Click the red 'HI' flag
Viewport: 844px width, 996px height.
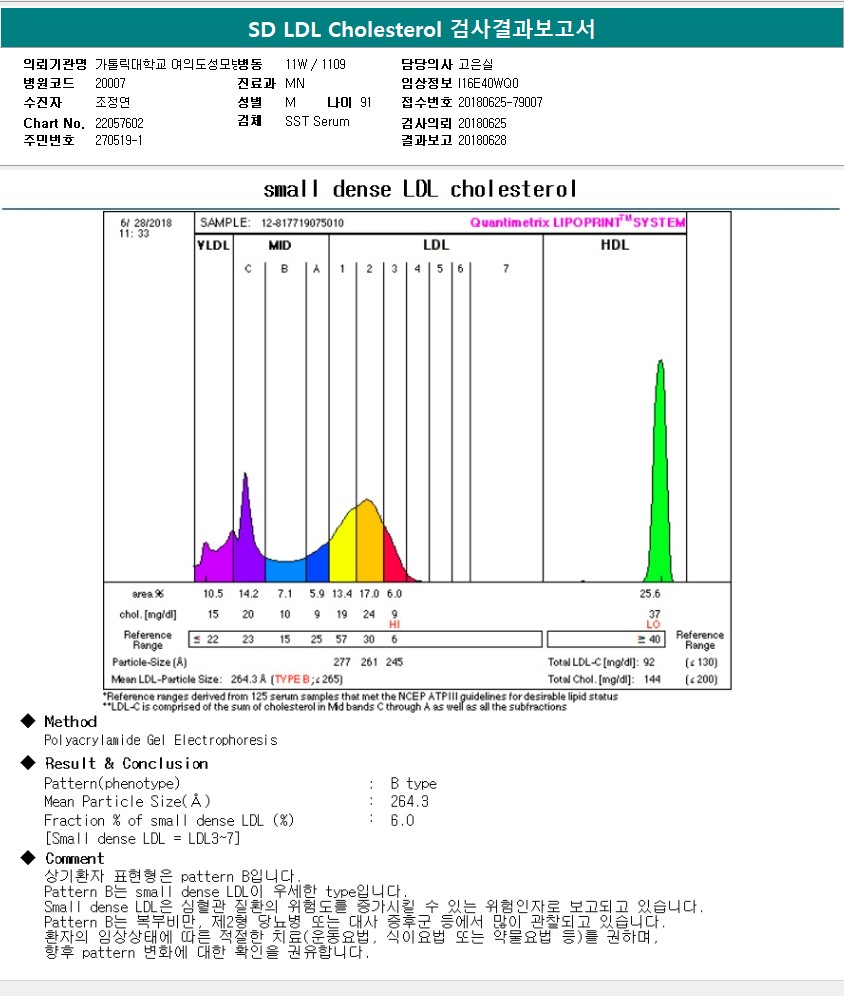point(394,624)
